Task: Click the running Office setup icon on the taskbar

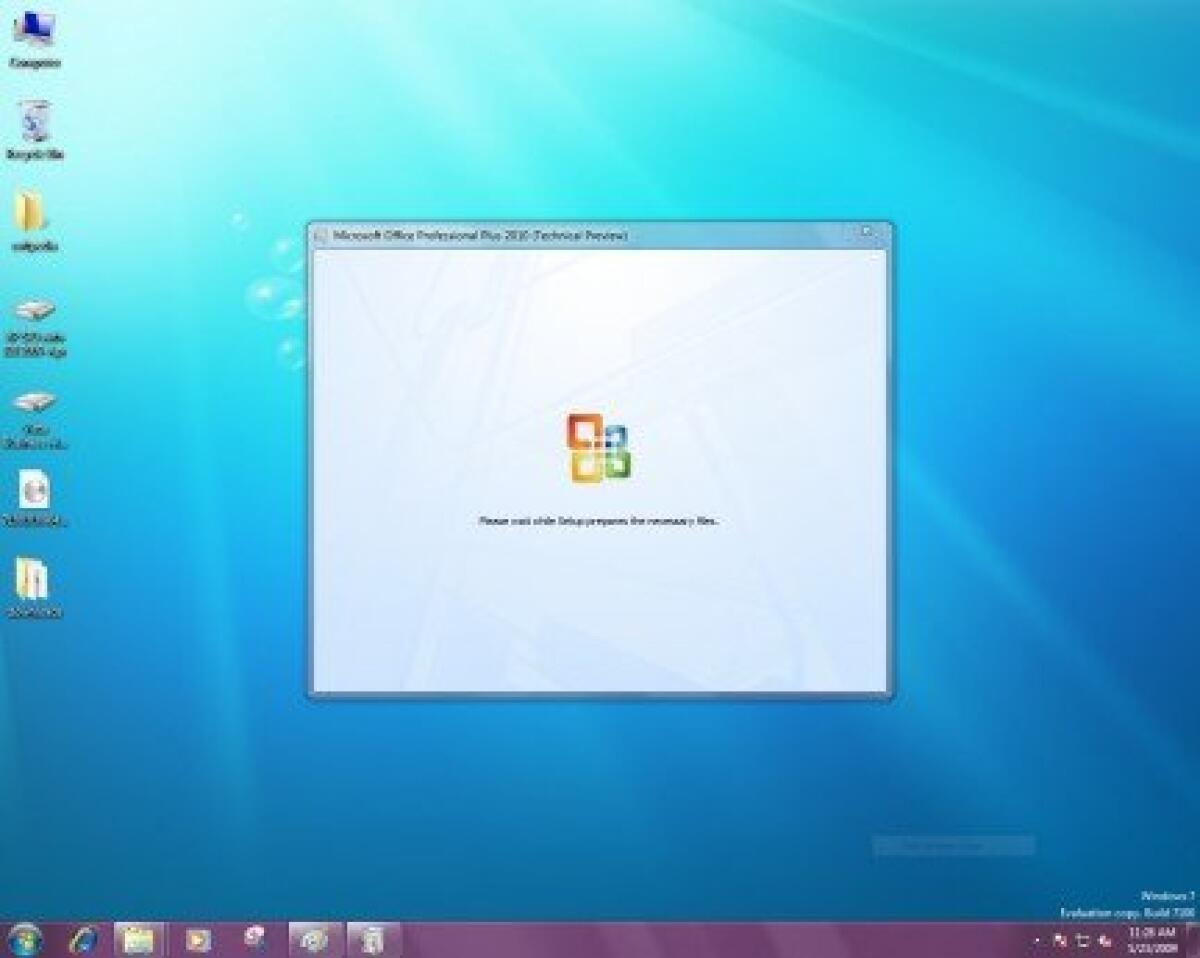Action: [x=370, y=938]
